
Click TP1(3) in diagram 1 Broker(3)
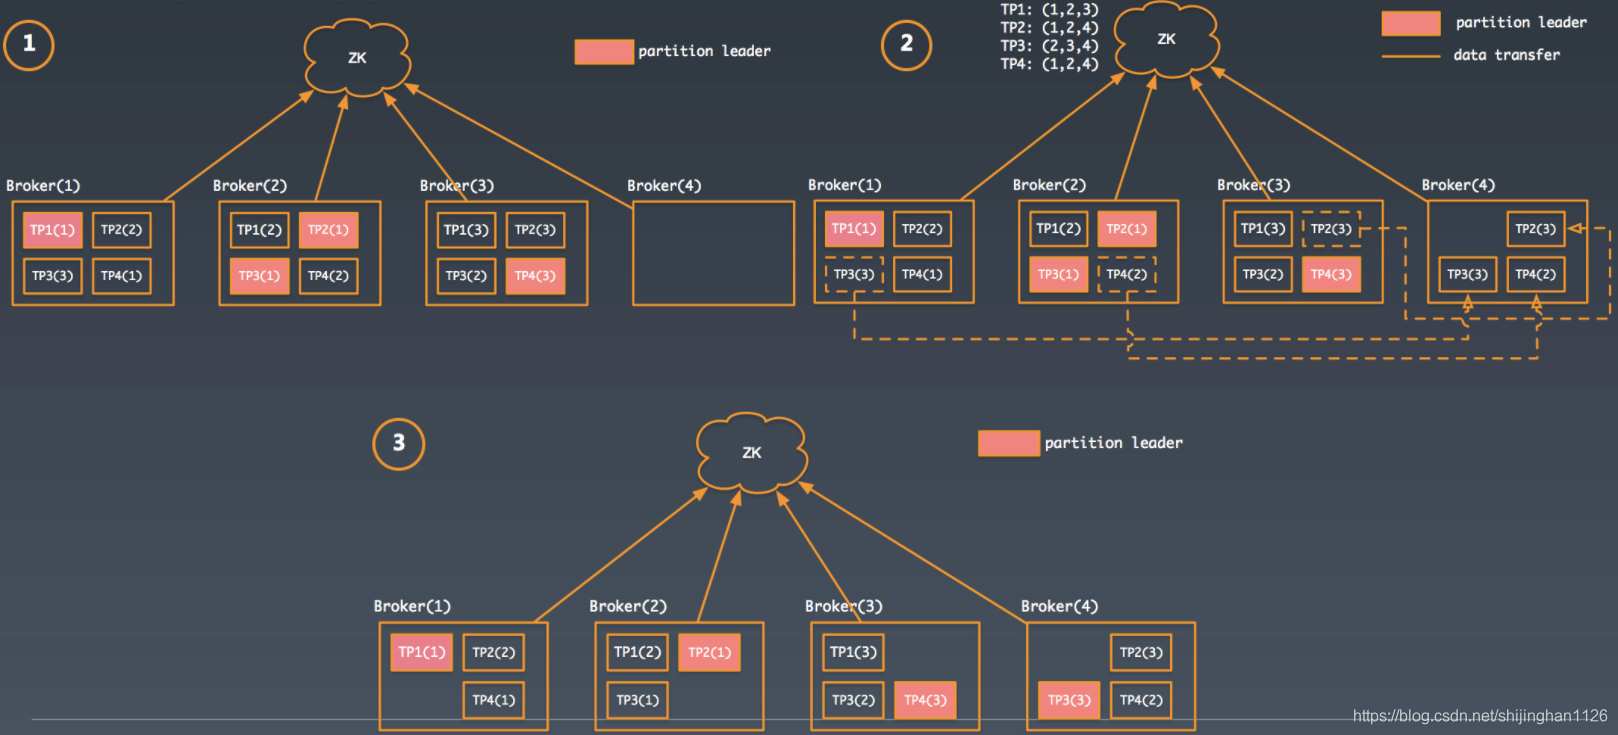[x=467, y=230]
